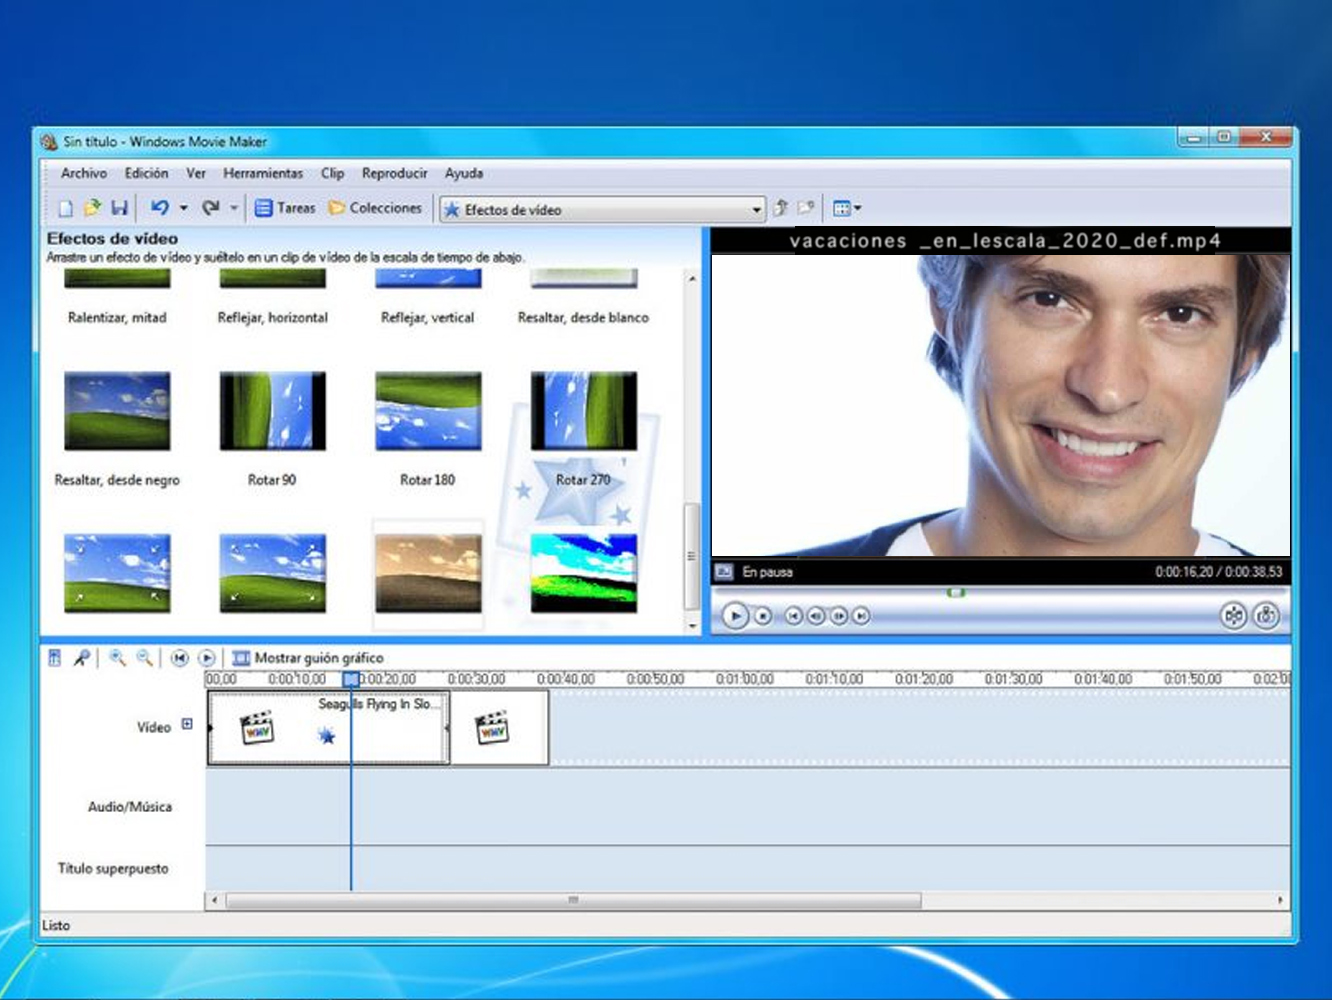Toggle the Tareas pane button
The height and width of the screenshot is (1000, 1332).
pos(285,208)
